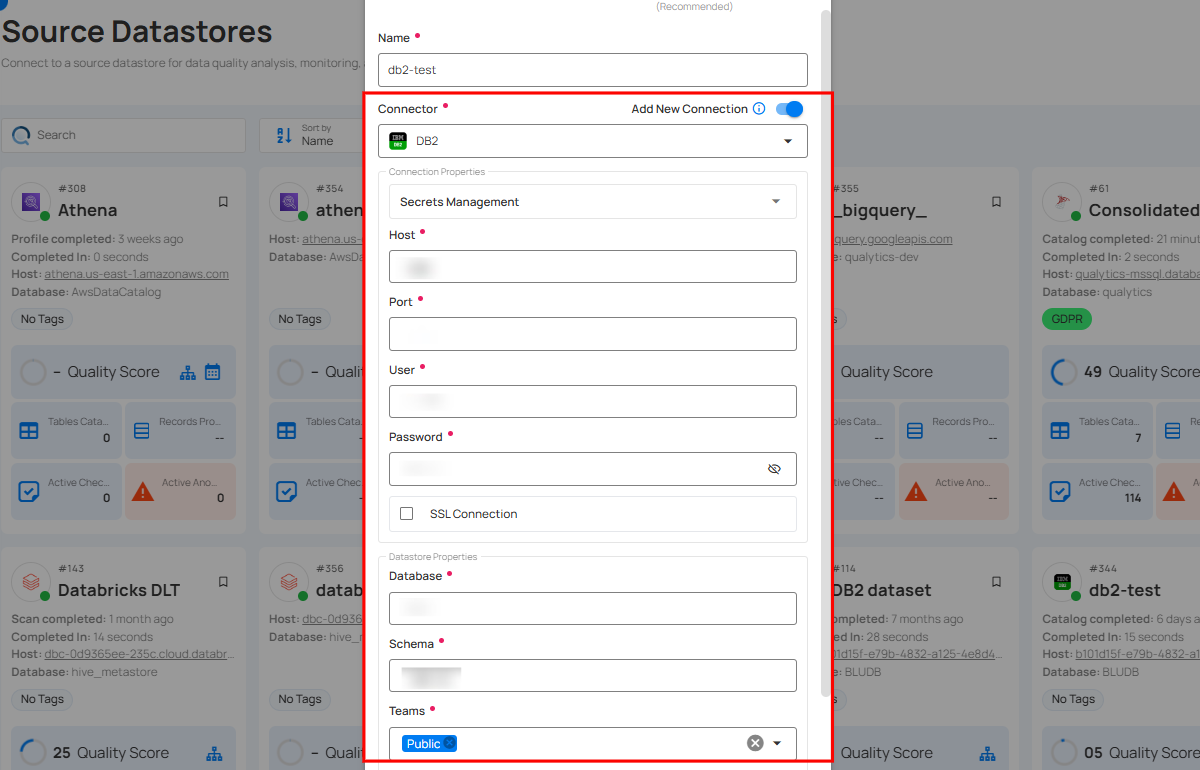Open the calendar icon beside Athena's Quality Score

coord(213,371)
